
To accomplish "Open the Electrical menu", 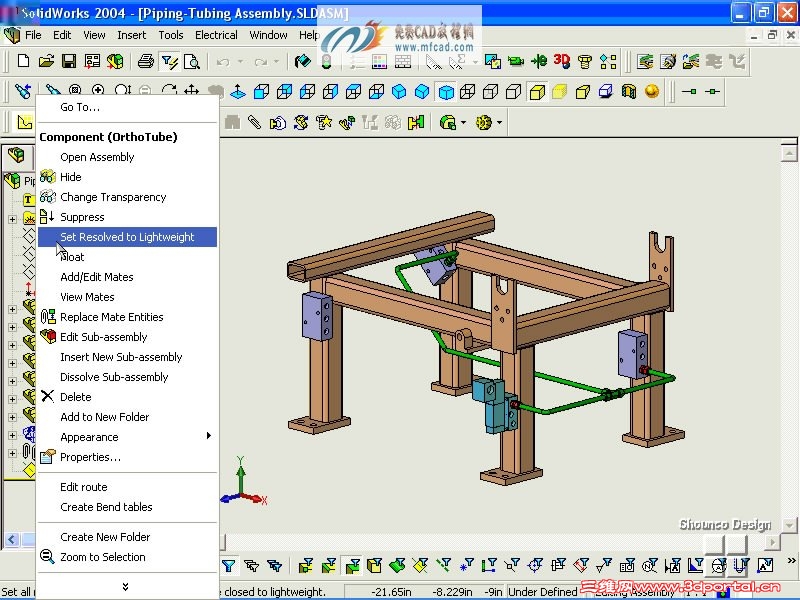I will [x=216, y=35].
